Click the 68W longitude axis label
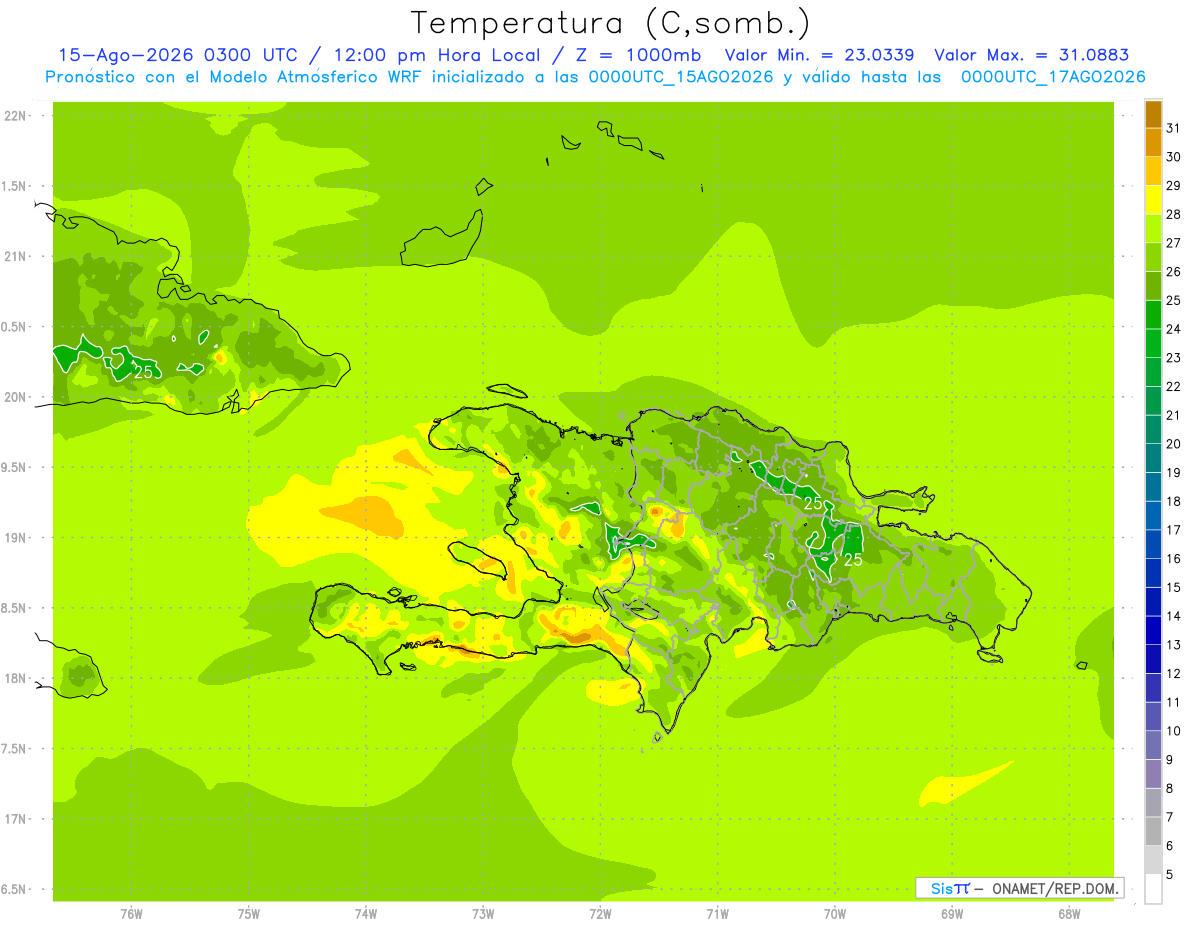The height and width of the screenshot is (927, 1200). [1069, 914]
